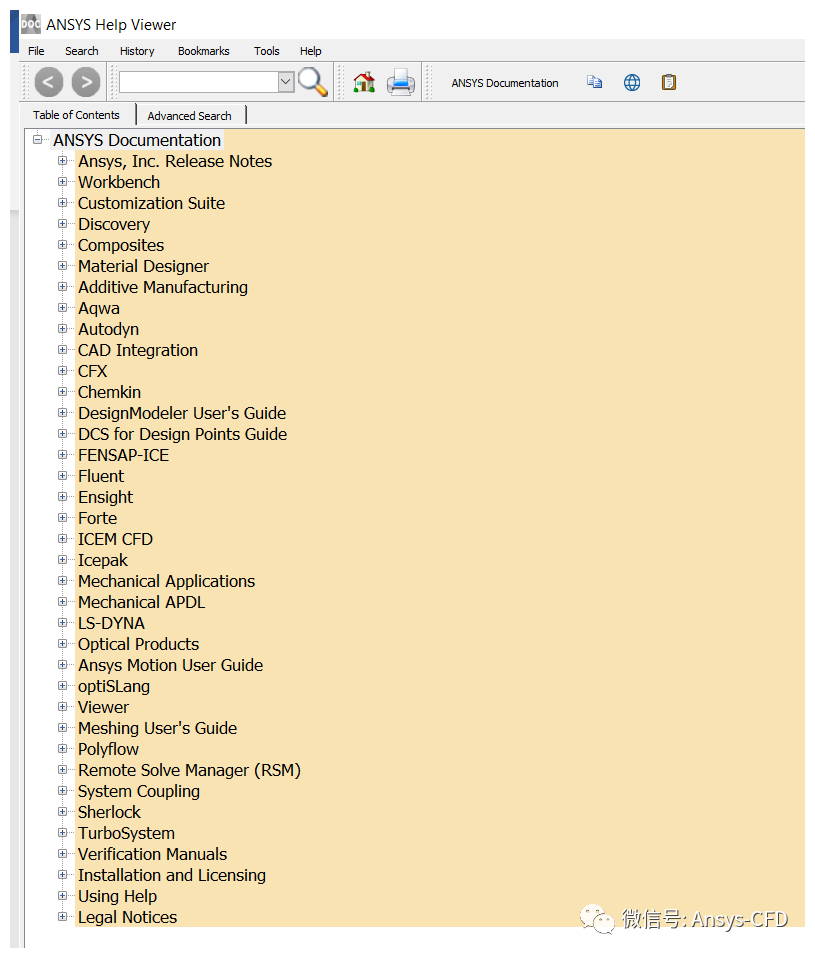Expand the Mechanical APDL node

pos(63,602)
